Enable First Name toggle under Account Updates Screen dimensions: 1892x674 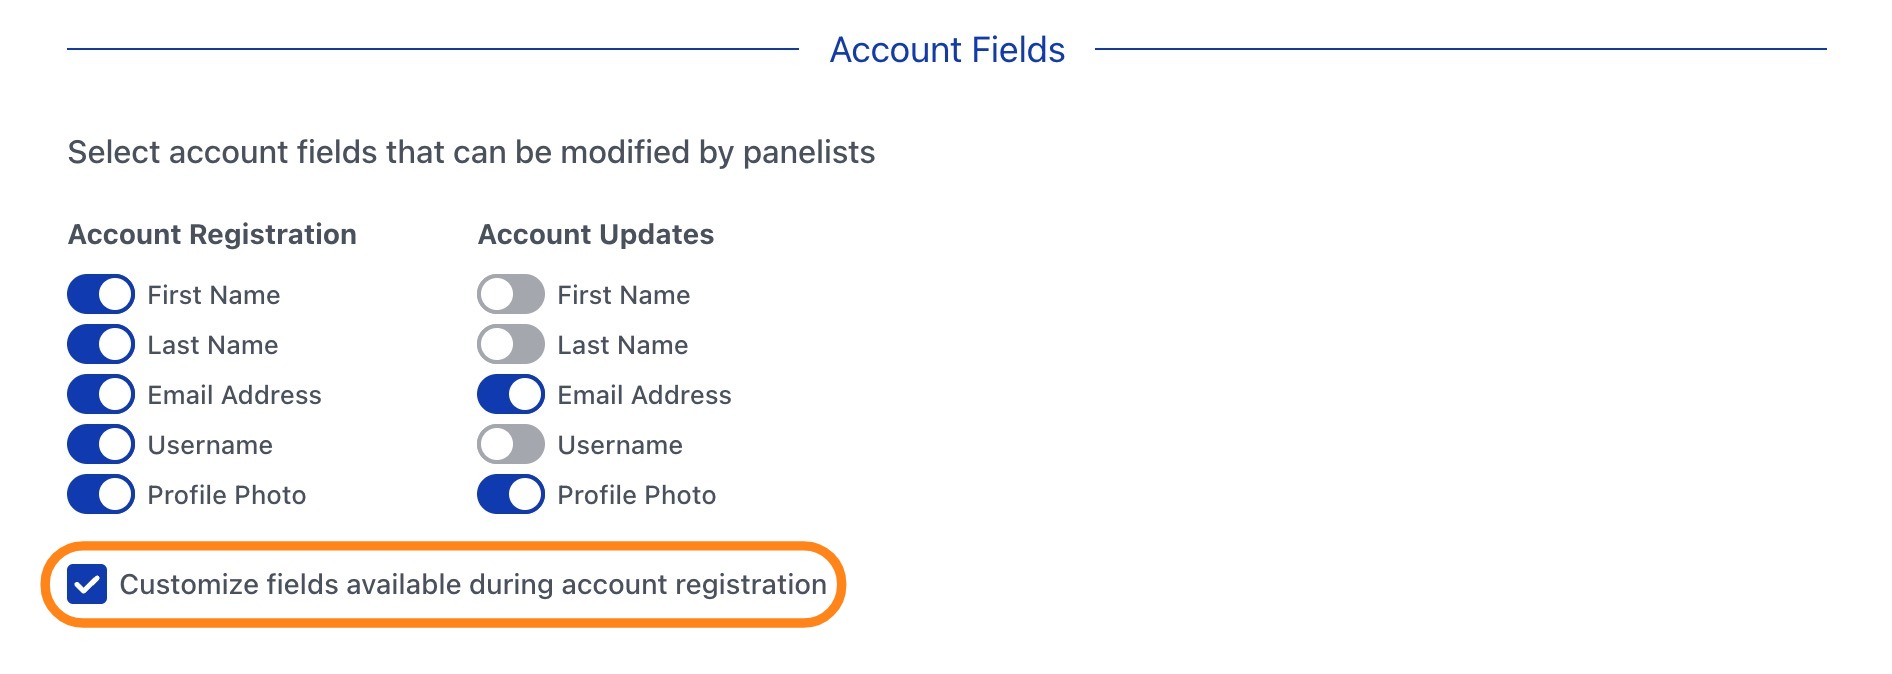(511, 295)
